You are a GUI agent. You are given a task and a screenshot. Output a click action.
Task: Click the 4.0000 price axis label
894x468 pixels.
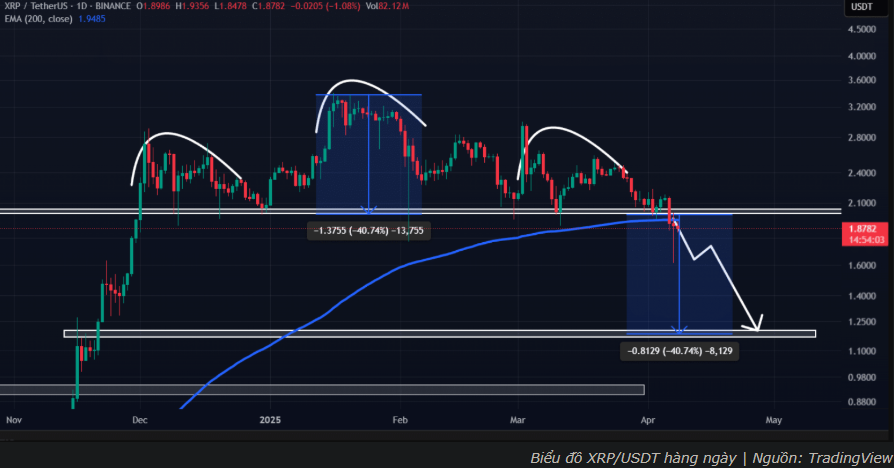[x=862, y=56]
